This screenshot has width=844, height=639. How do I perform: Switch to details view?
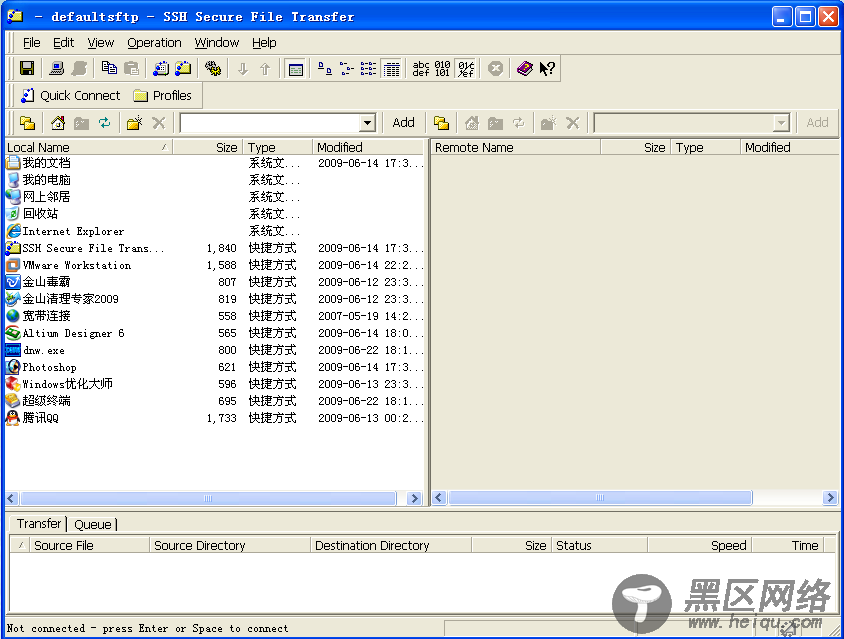click(x=391, y=69)
